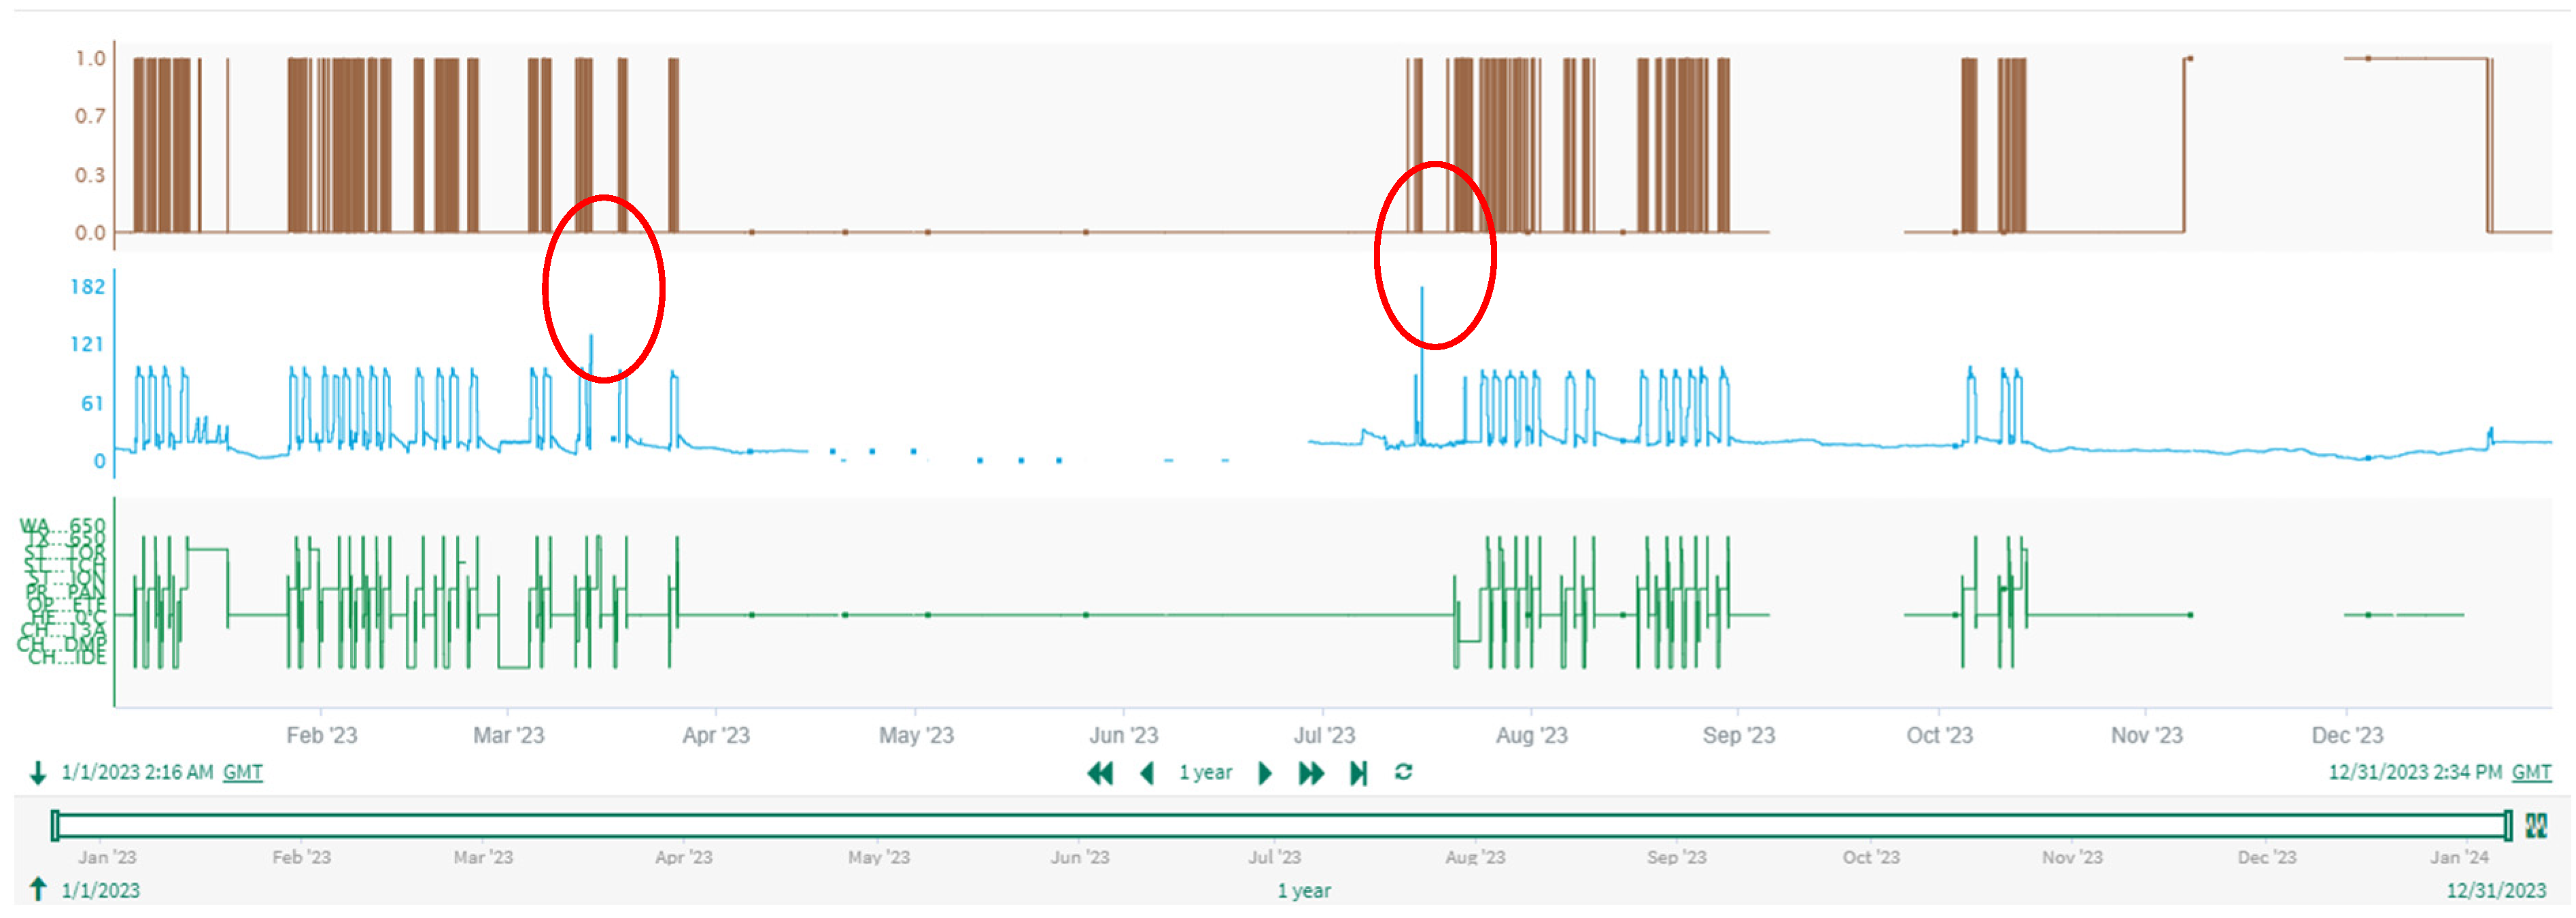This screenshot has height=918, width=2576.
Task: Open the right GMT timezone link
Action: click(2531, 773)
